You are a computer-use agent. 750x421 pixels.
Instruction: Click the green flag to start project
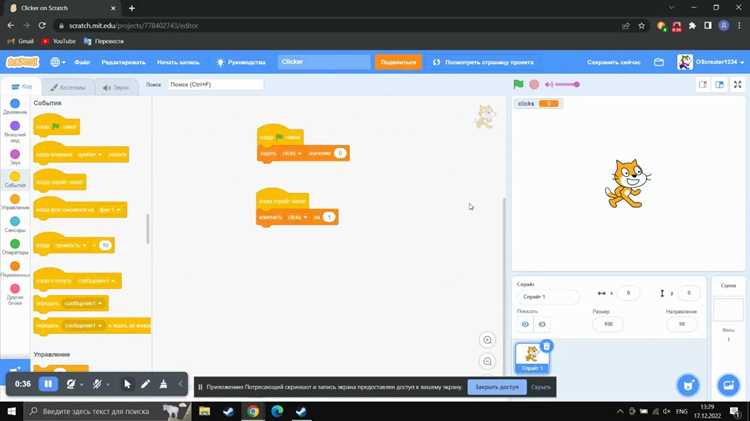point(518,84)
